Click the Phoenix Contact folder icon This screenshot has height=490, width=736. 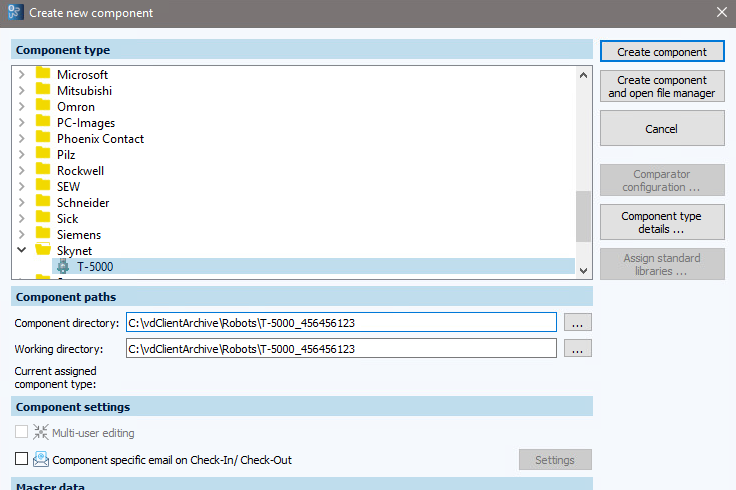click(x=43, y=139)
